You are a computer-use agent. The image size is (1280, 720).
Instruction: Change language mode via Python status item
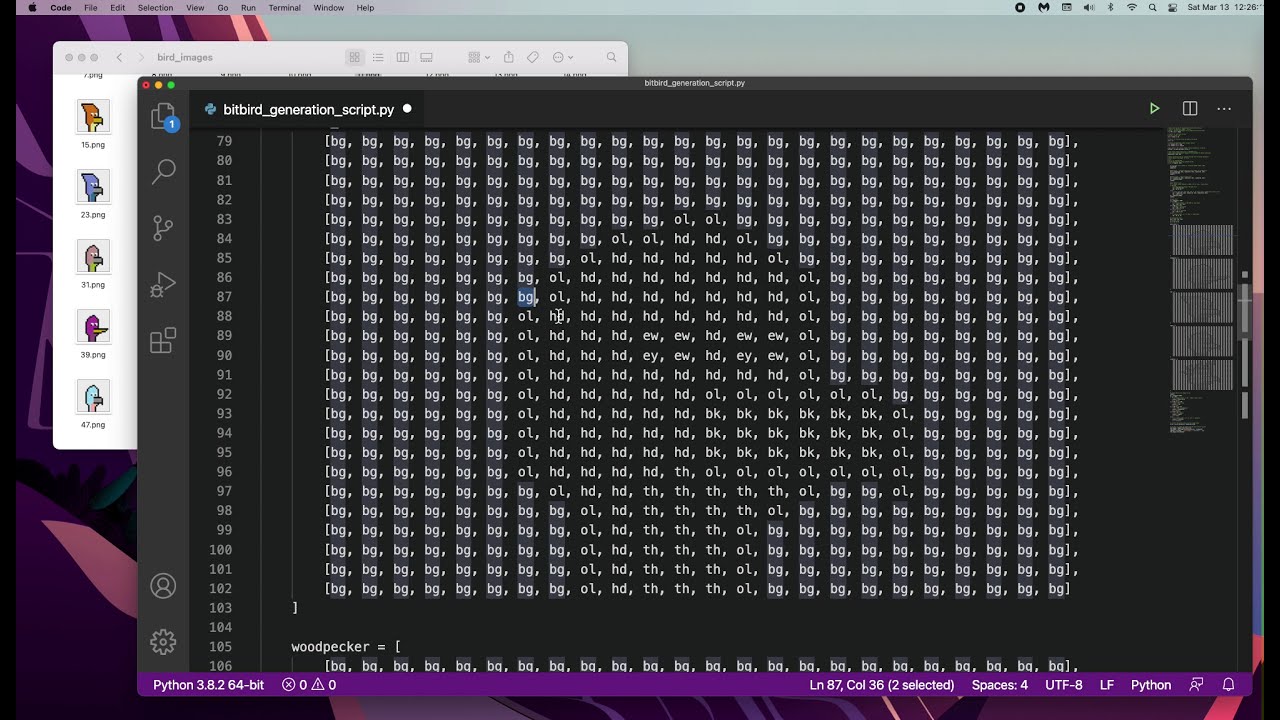pyautogui.click(x=1151, y=685)
